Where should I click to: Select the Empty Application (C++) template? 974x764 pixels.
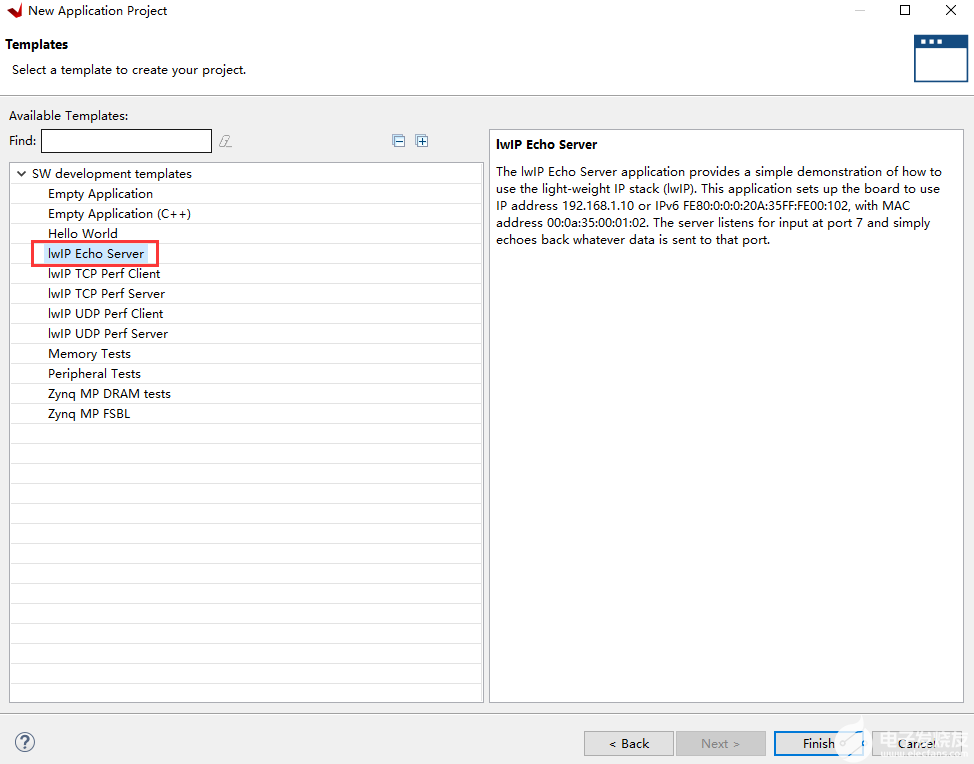click(119, 214)
